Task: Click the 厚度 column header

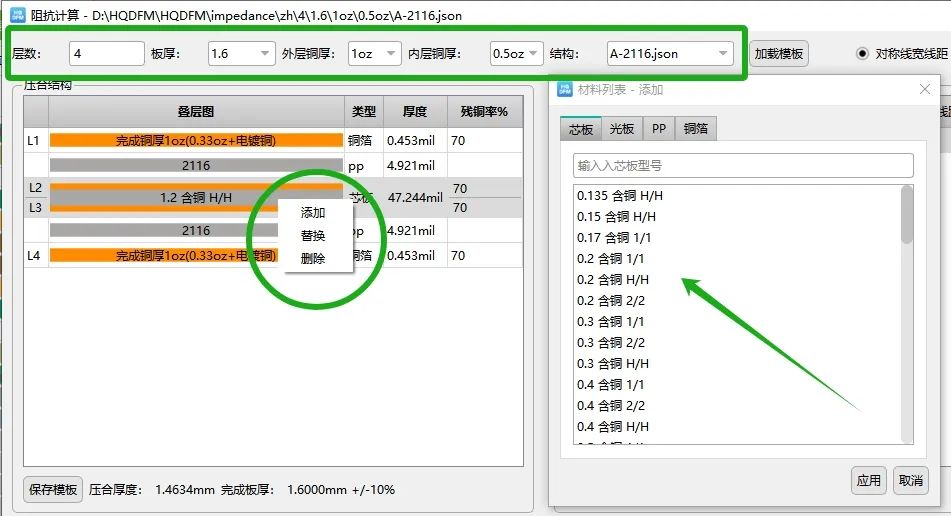Action: click(x=415, y=112)
